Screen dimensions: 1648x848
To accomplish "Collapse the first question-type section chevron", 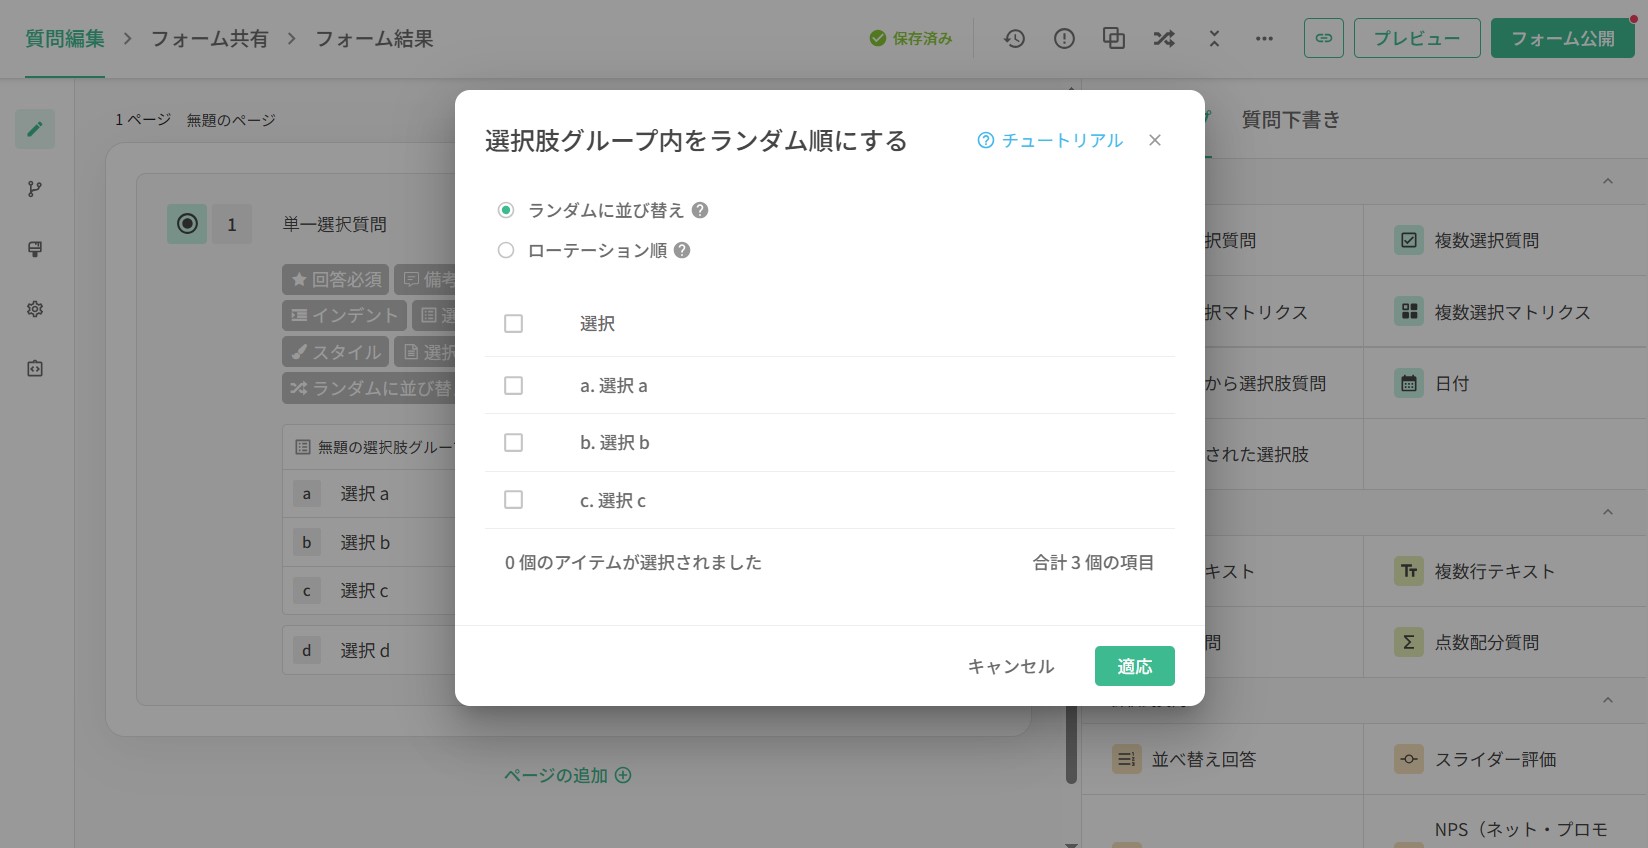I will click(x=1608, y=181).
